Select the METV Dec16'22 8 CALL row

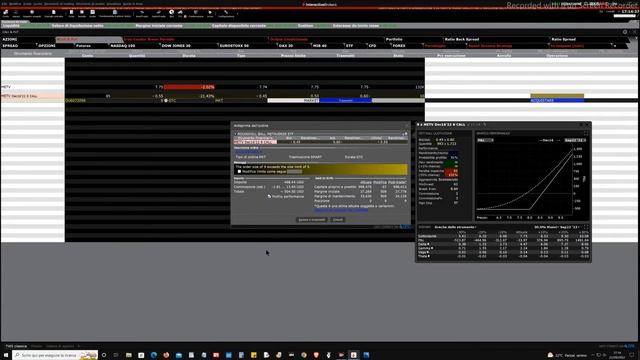(x=33, y=96)
